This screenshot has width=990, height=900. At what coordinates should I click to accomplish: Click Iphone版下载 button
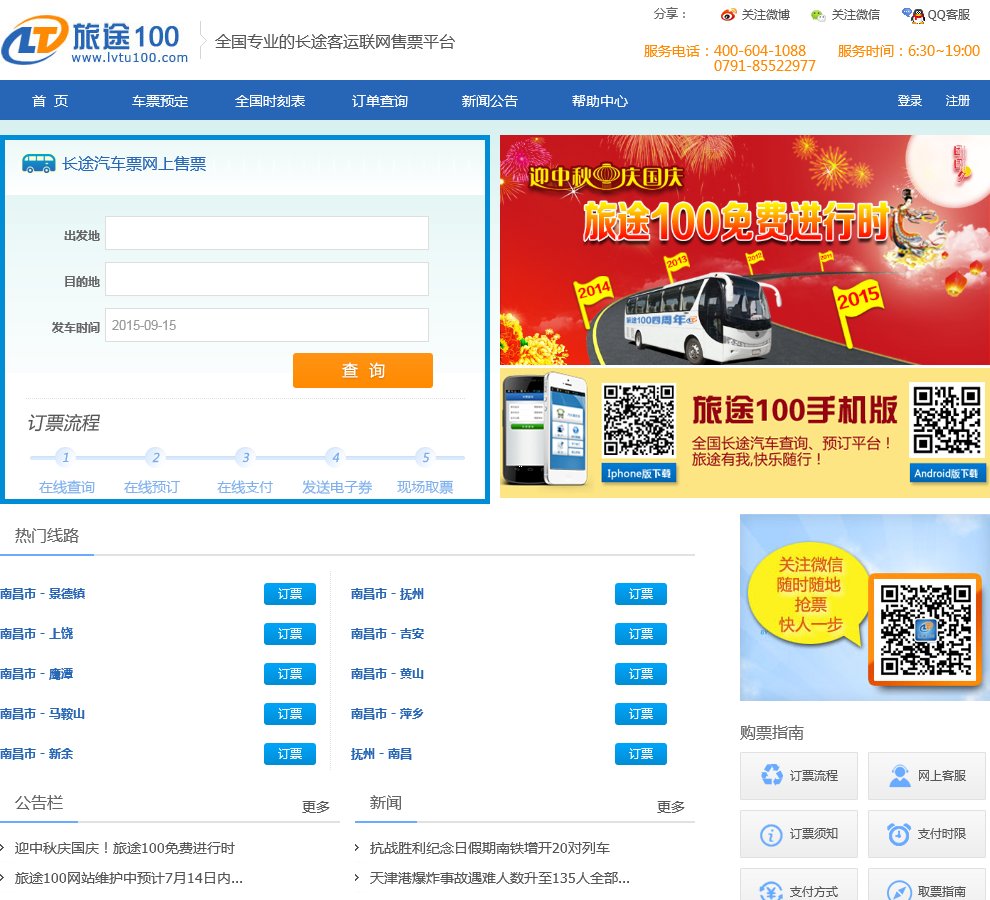638,473
